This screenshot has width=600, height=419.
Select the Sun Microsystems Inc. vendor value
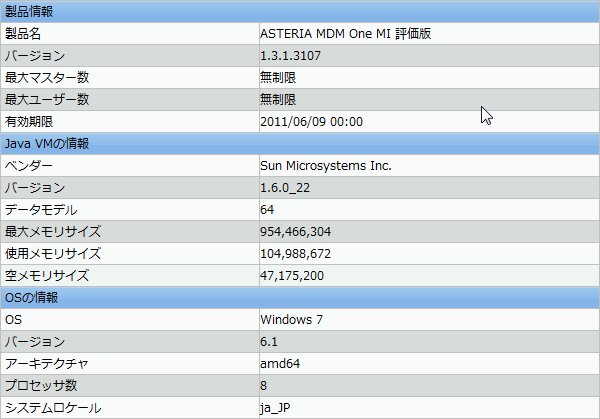pyautogui.click(x=326, y=166)
